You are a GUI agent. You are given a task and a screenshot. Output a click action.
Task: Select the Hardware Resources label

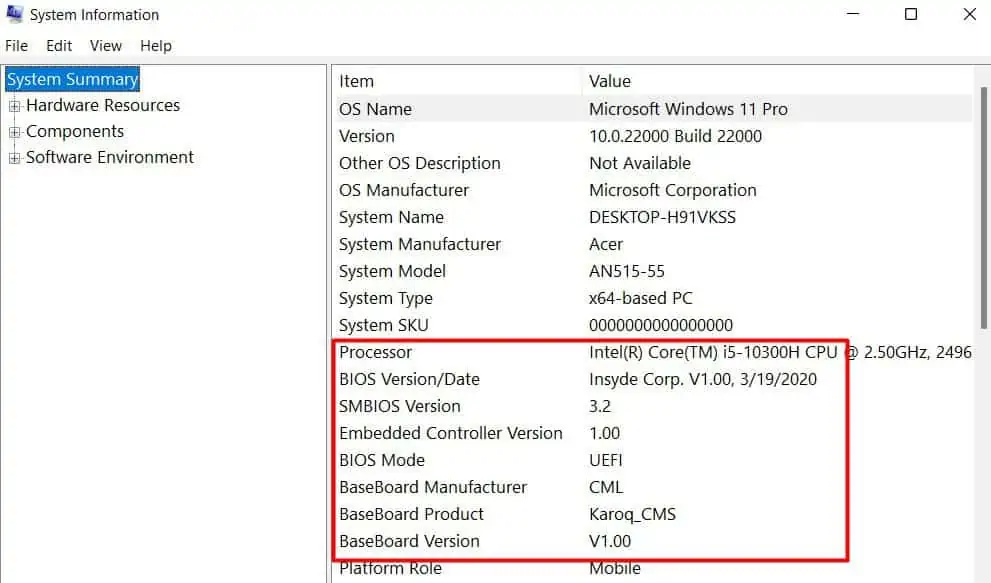103,105
